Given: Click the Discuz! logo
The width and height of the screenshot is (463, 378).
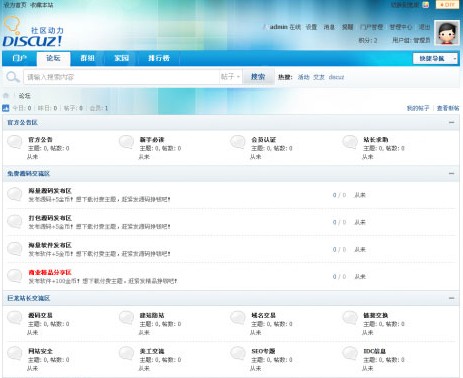Looking at the screenshot, I should click(x=33, y=32).
